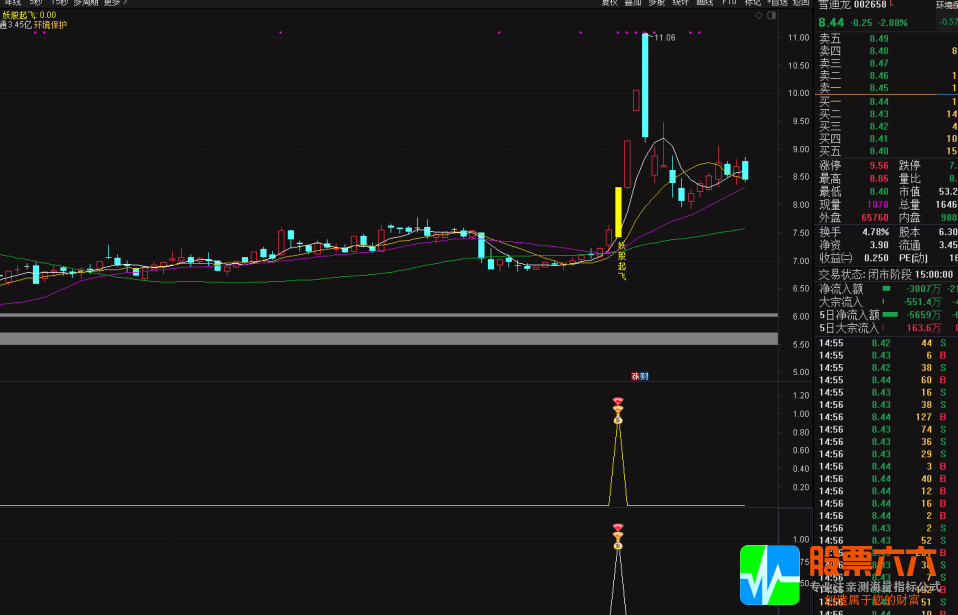This screenshot has width=958, height=615.
Task: Click the yellow 妖股起飞 signal bar on the chart
Action: (x=619, y=212)
